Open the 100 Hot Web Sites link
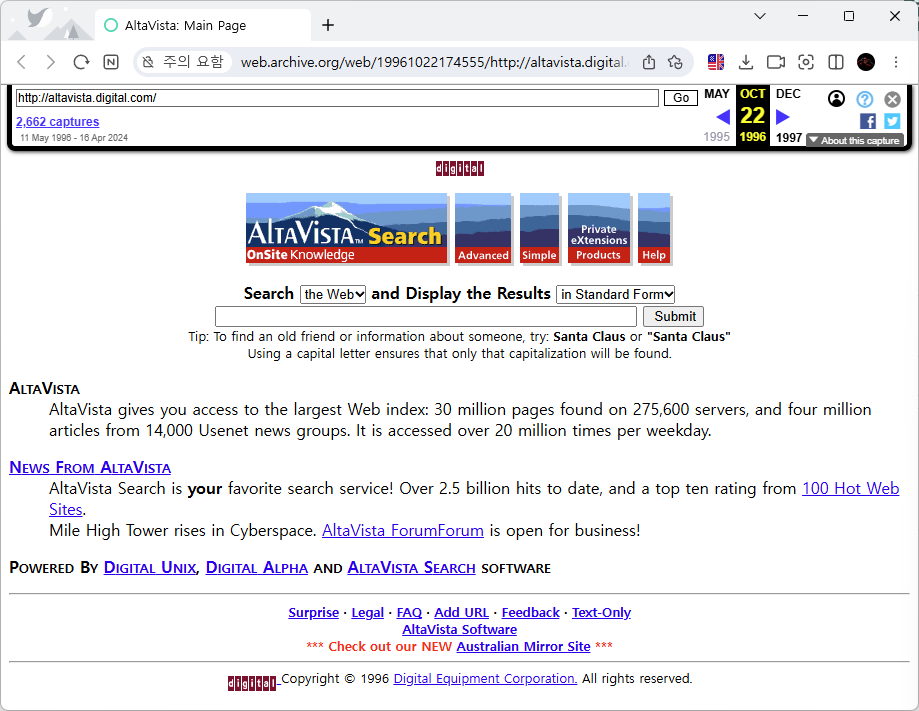Image resolution: width=919 pixels, height=711 pixels. pos(850,489)
